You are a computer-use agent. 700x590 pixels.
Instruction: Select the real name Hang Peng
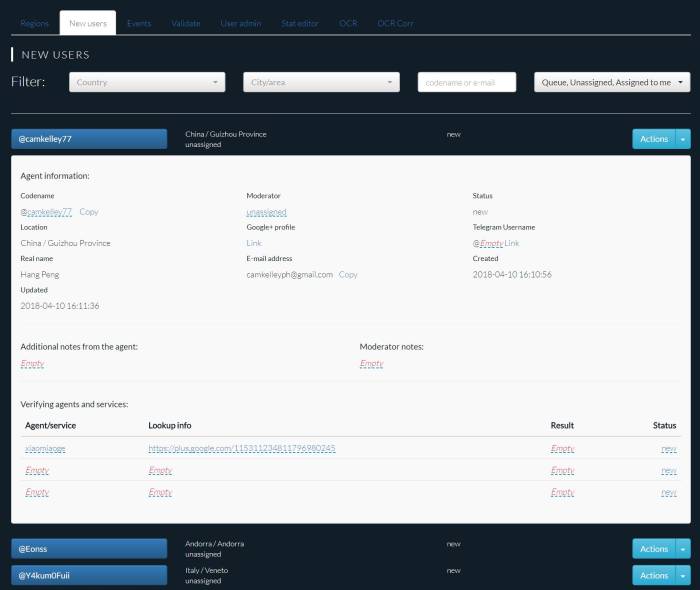[x=40, y=274]
